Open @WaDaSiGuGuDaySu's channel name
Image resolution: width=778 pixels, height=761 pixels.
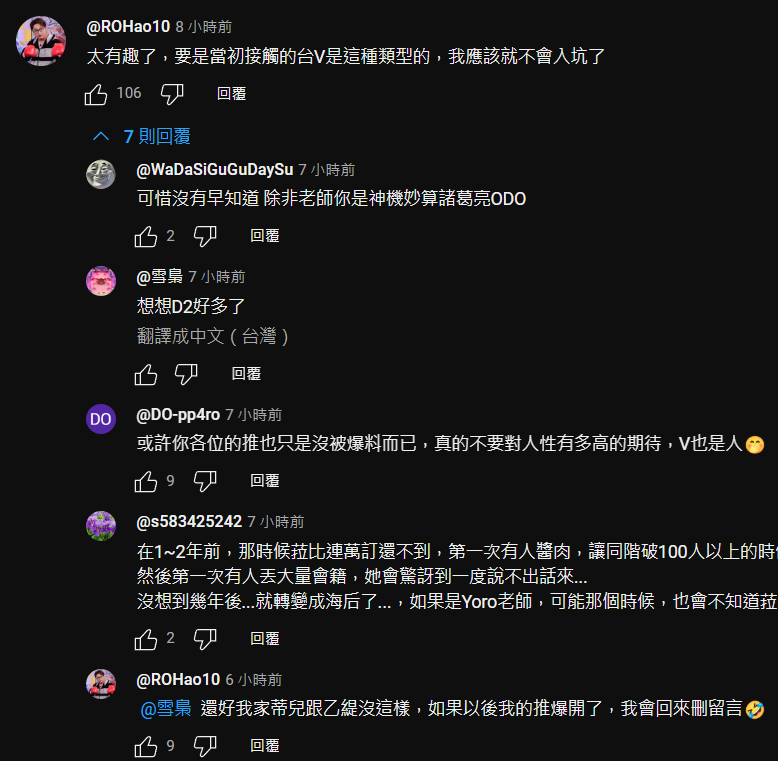pos(215,170)
